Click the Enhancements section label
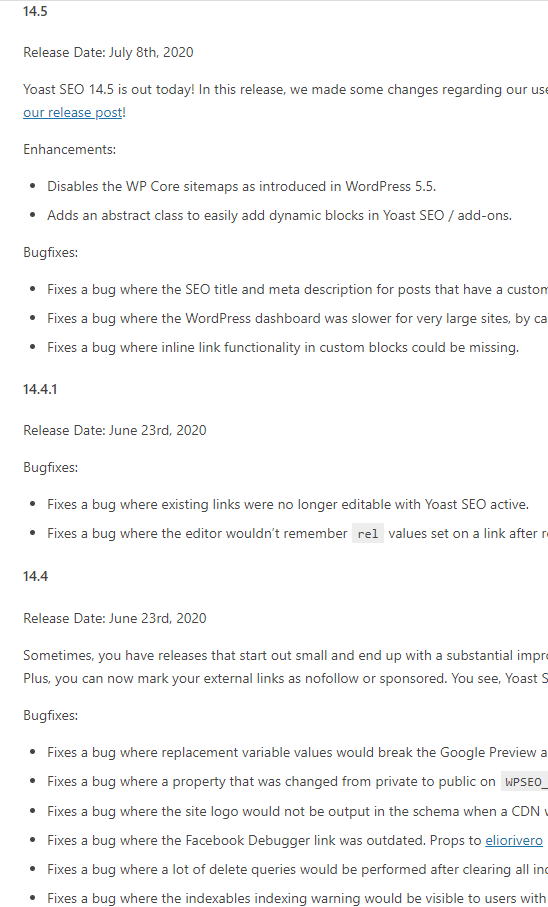 click(x=69, y=149)
